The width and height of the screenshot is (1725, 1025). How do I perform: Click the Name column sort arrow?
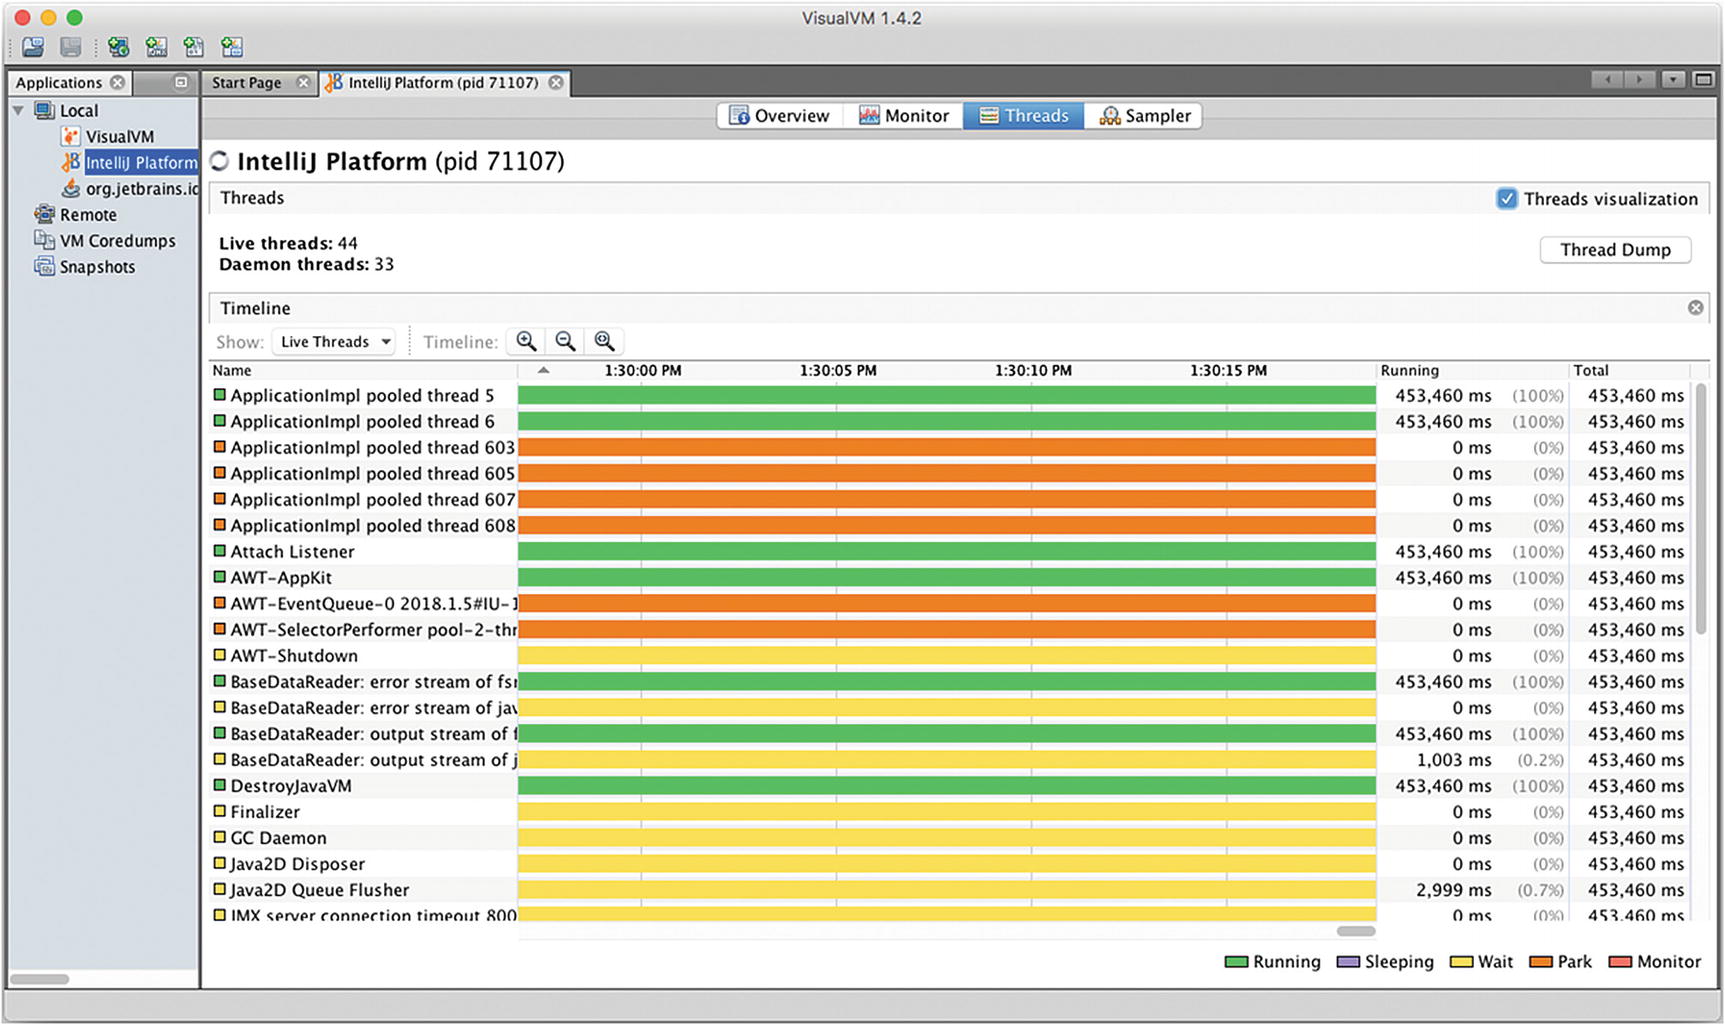click(x=543, y=370)
